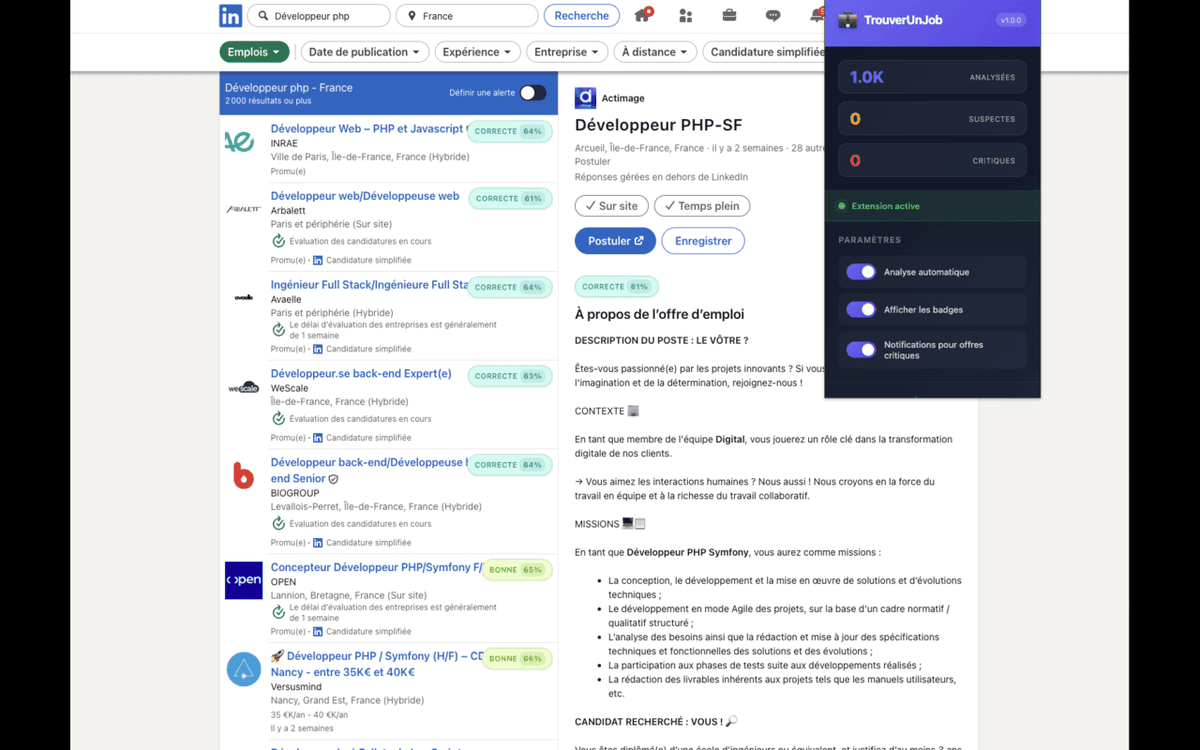The width and height of the screenshot is (1200, 750).
Task: Click evaluation checkmark icon under Arbalett job
Action: pyautogui.click(x=278, y=241)
